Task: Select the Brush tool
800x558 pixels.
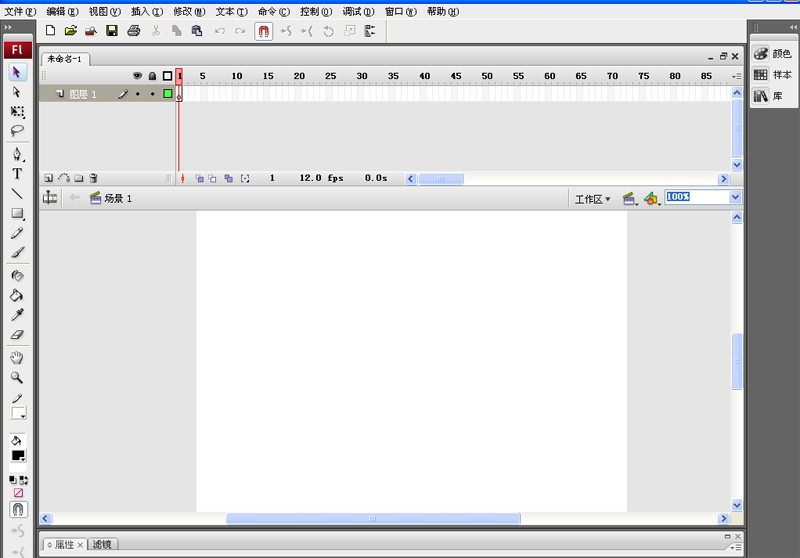Action: pyautogui.click(x=17, y=252)
